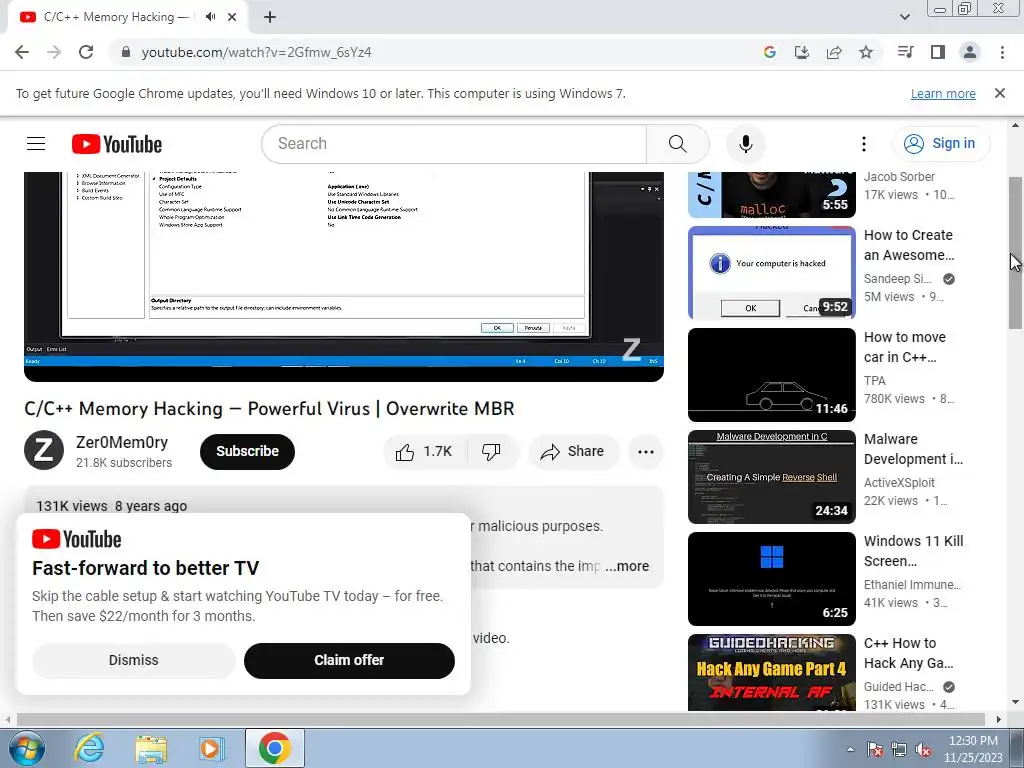Viewport: 1024px width, 768px height.
Task: Open Windows Media Player from taskbar
Action: 212,748
